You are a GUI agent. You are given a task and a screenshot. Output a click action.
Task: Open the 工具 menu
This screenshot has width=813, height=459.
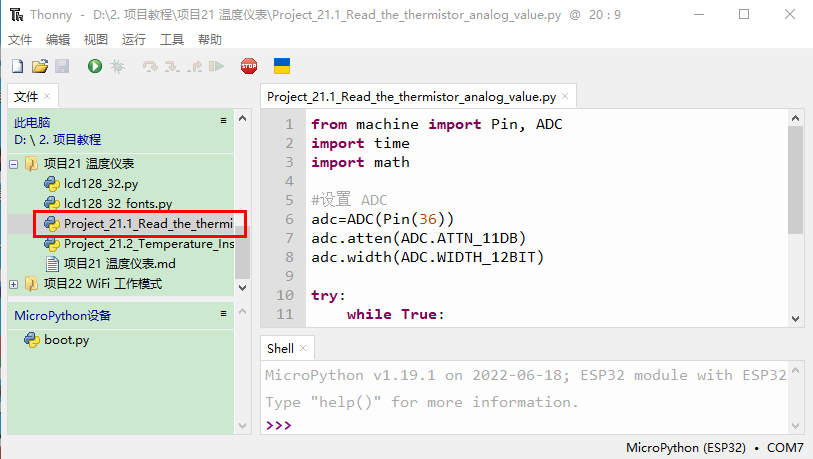click(x=172, y=39)
